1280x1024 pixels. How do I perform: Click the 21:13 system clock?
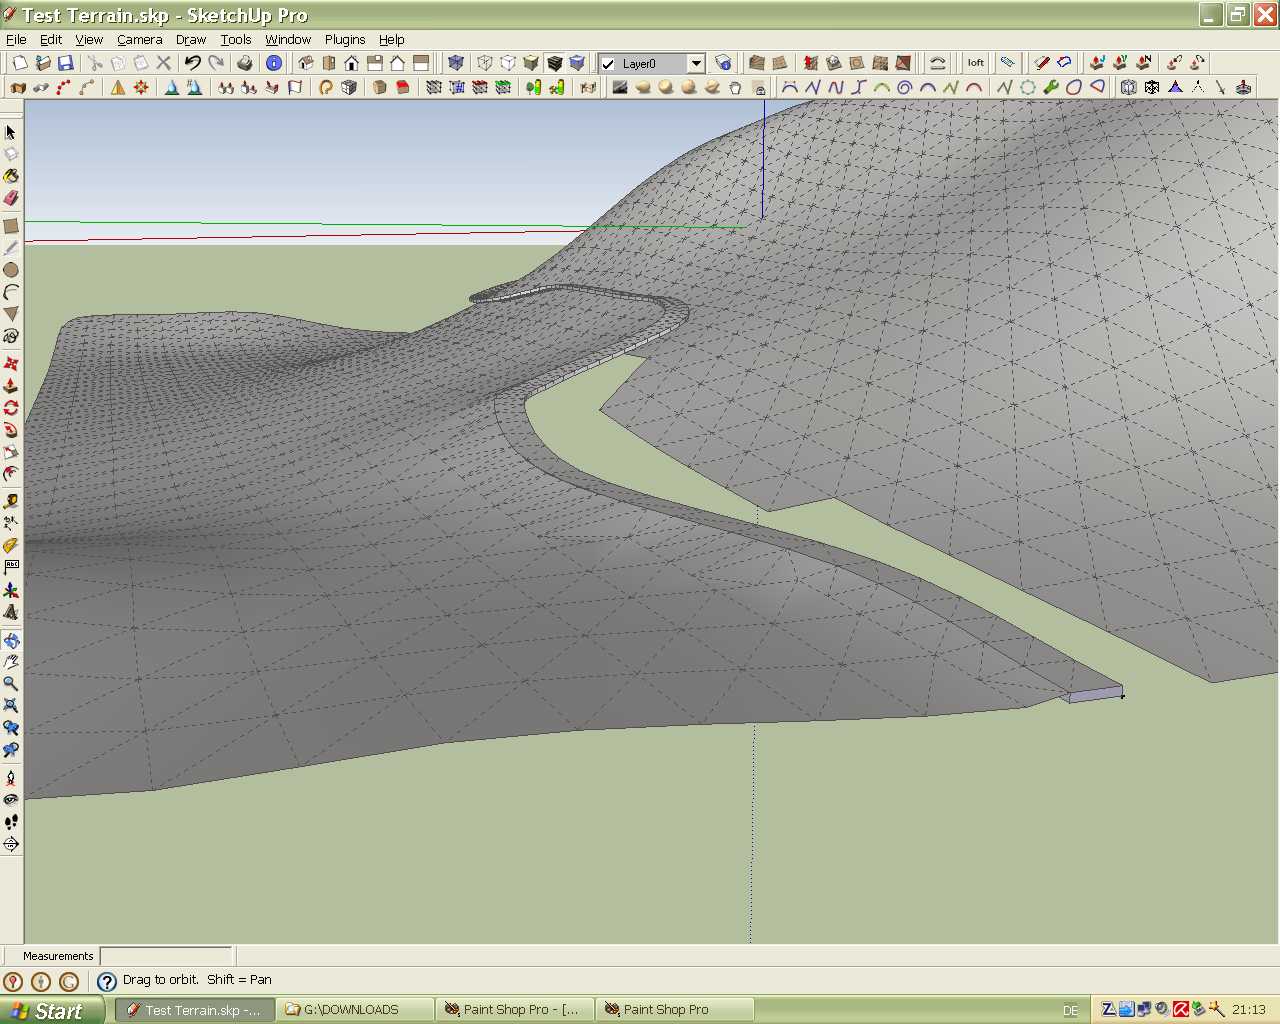click(x=1249, y=1010)
